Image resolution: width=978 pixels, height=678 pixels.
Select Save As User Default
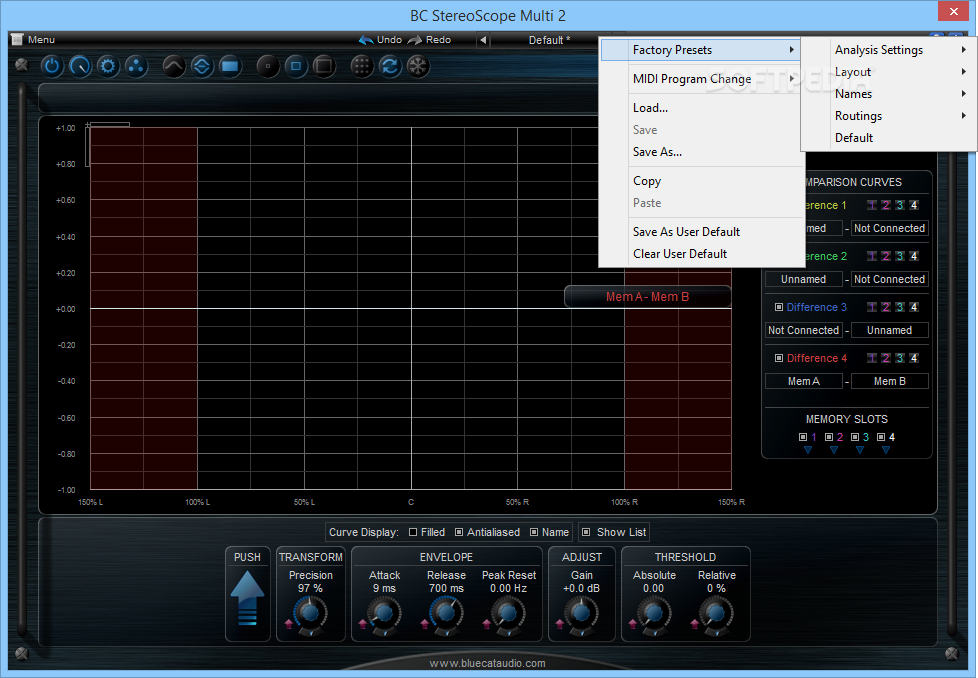pyautogui.click(x=701, y=231)
